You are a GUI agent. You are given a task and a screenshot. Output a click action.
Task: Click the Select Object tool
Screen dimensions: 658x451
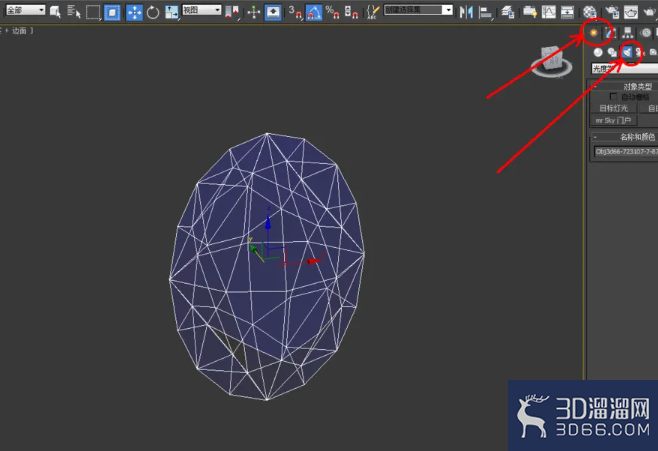[x=55, y=12]
